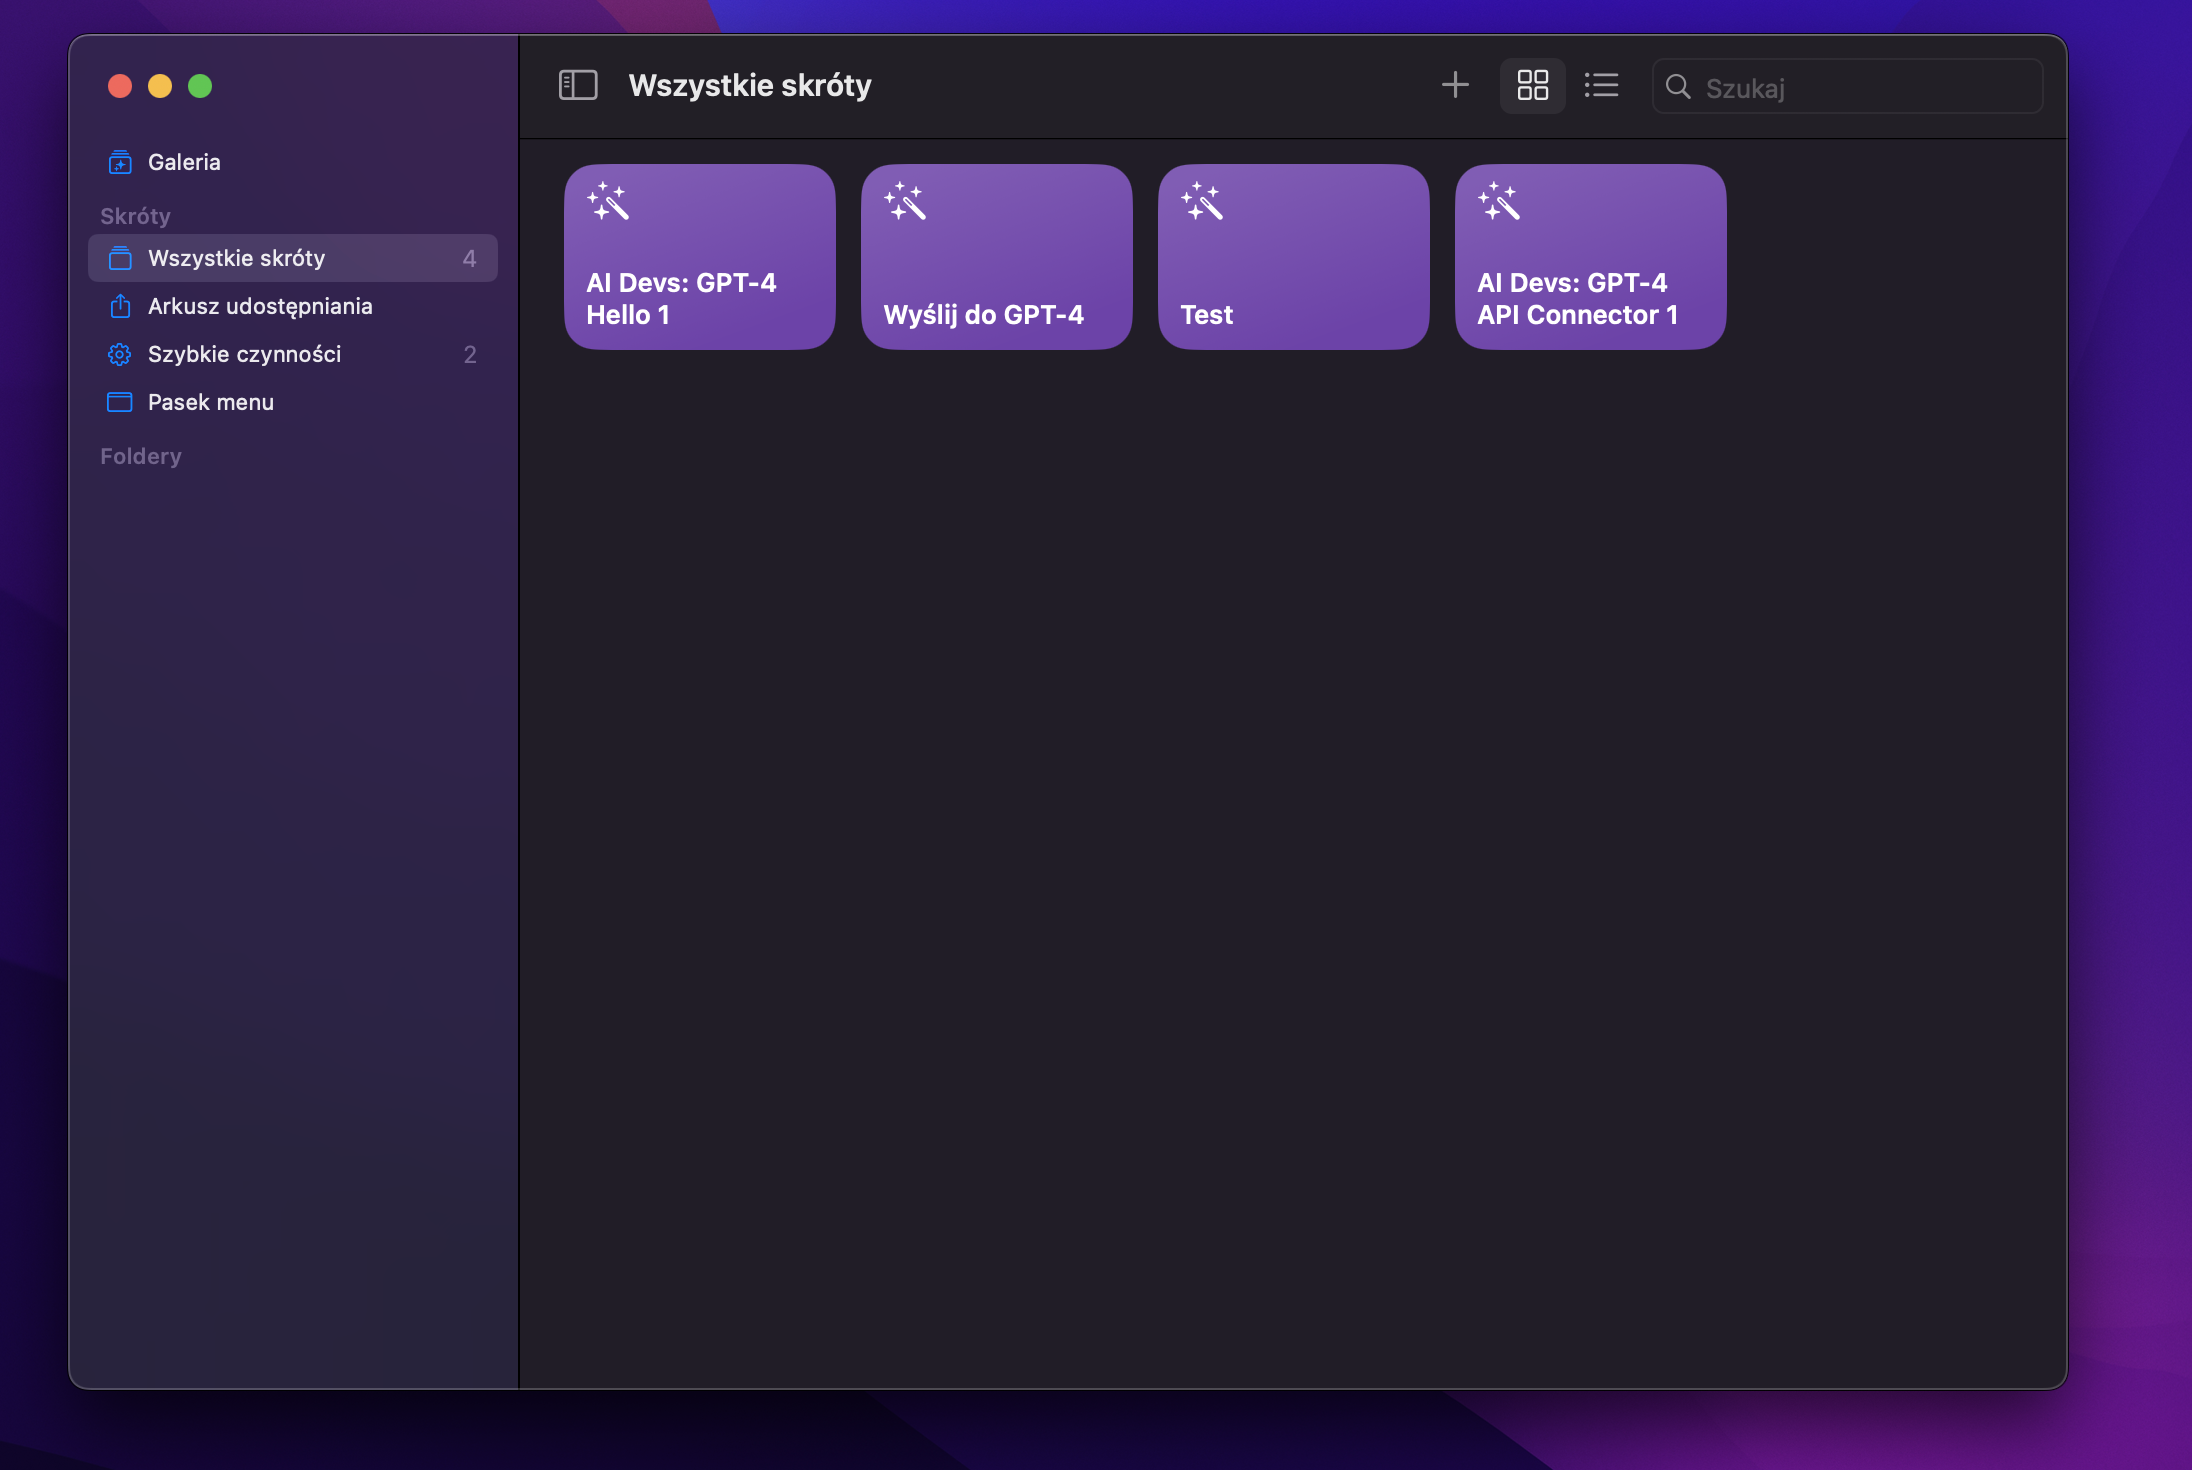
Task: Select Wszystkie skróty in the sidebar
Action: click(x=292, y=258)
